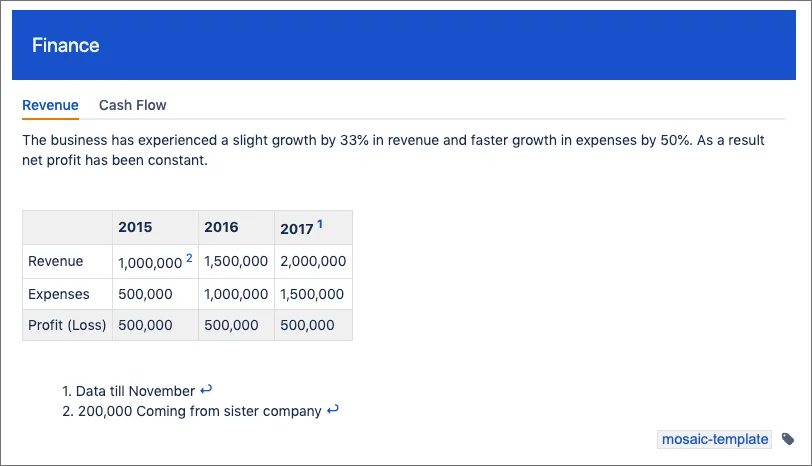Select 2015 expenses cell 500,000
The image size is (812, 466).
click(x=155, y=294)
